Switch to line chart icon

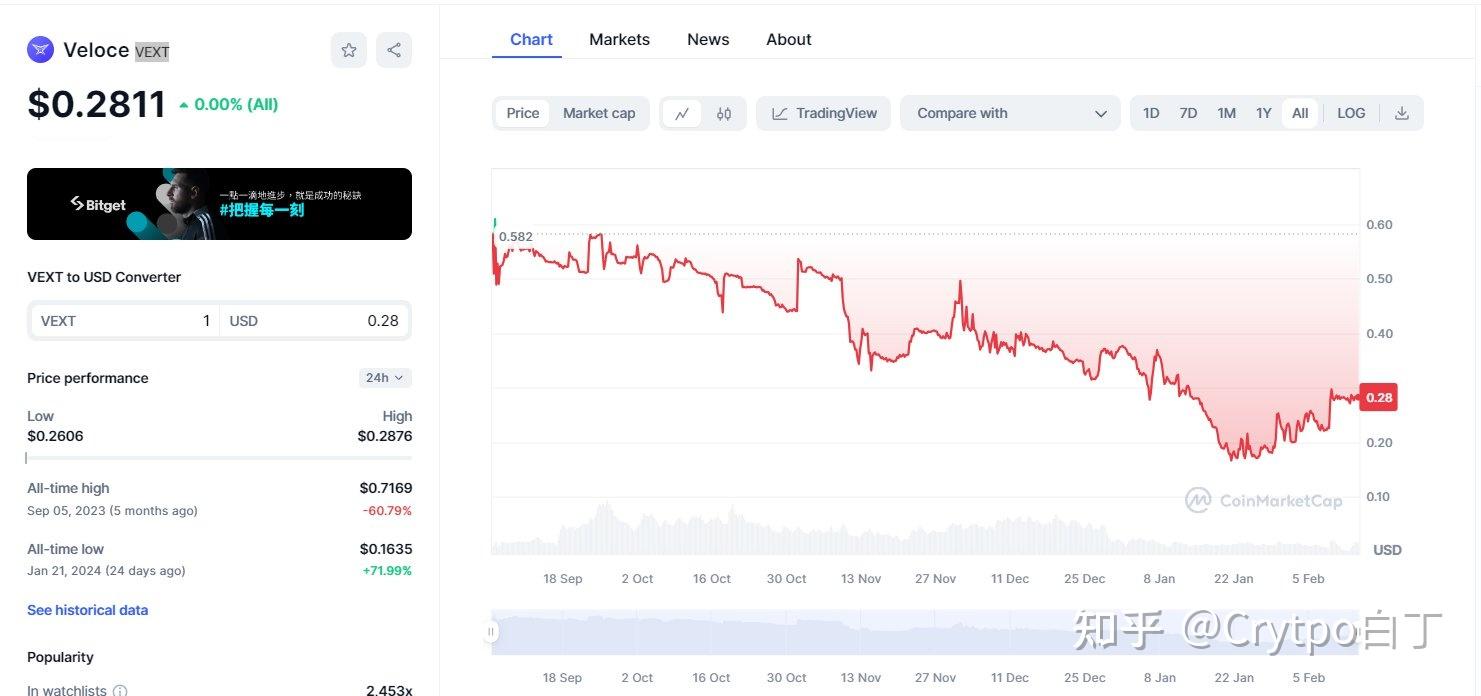(x=682, y=113)
